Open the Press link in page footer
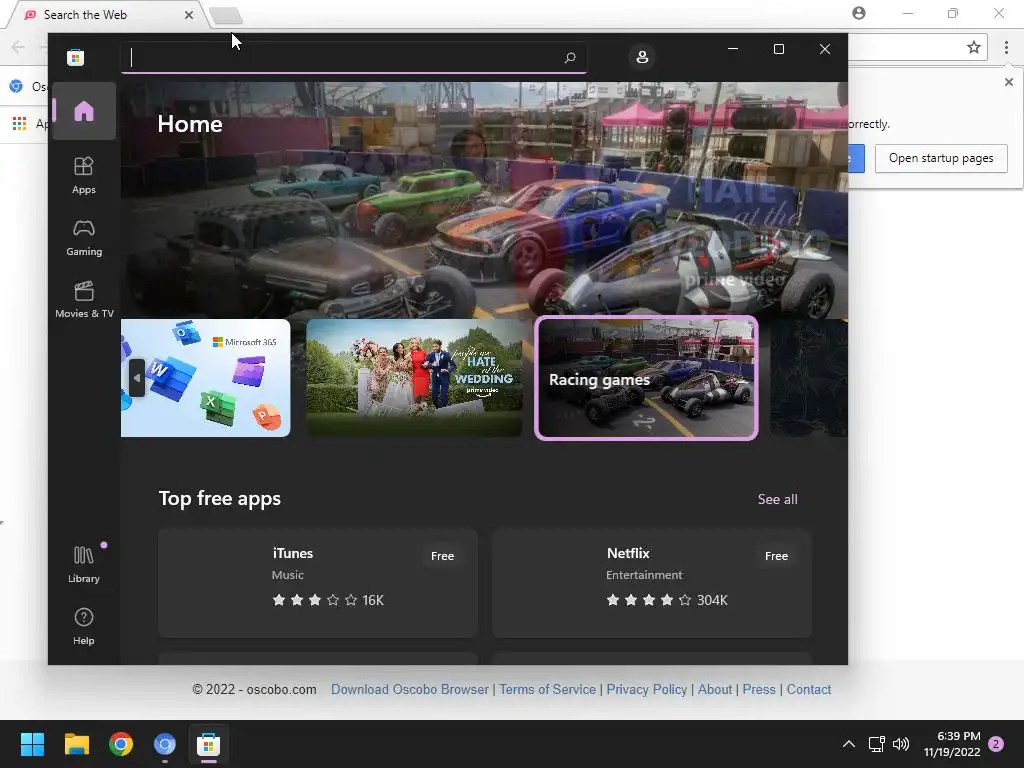1024x768 pixels. click(759, 689)
